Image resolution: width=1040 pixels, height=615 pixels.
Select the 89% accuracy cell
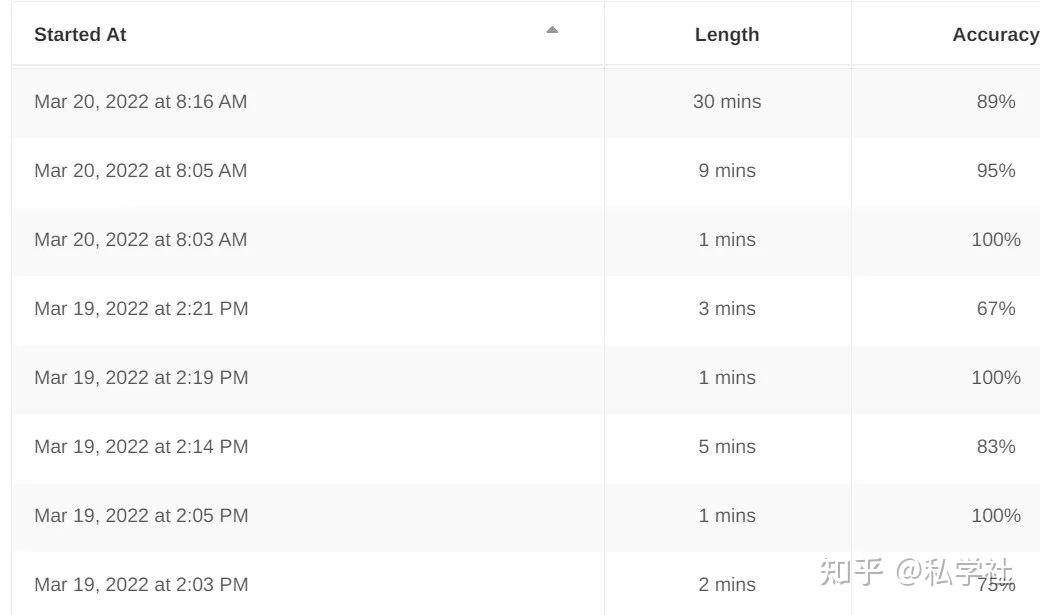996,101
